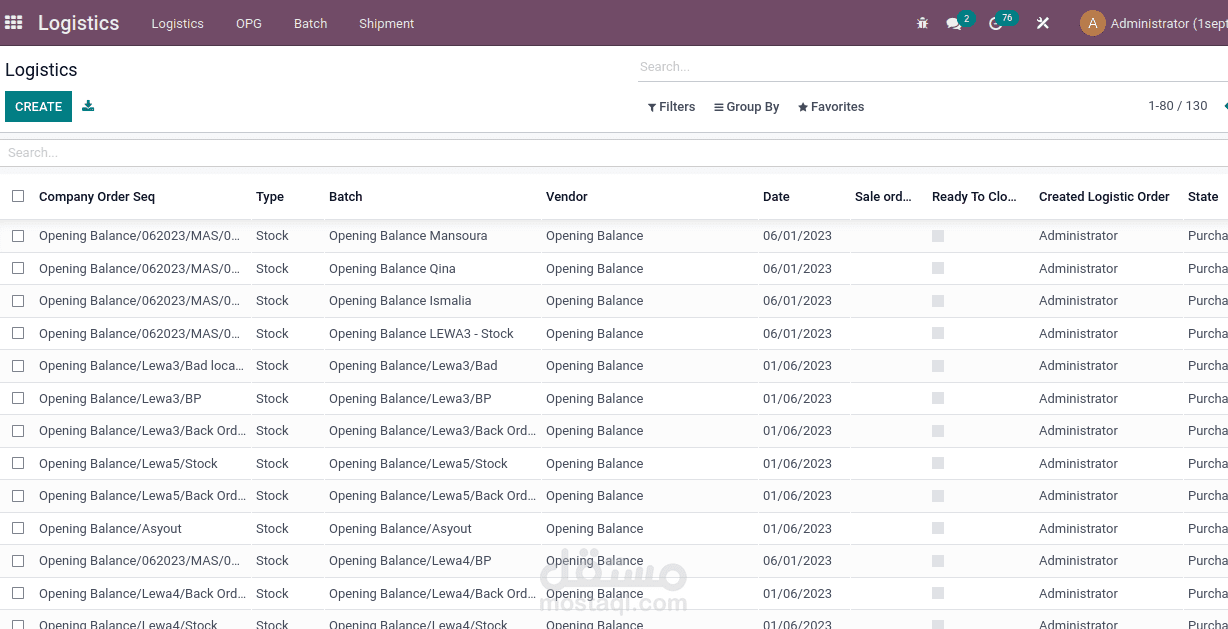Sort by Type column header
Screen dimensions: 1228x629
(x=270, y=197)
